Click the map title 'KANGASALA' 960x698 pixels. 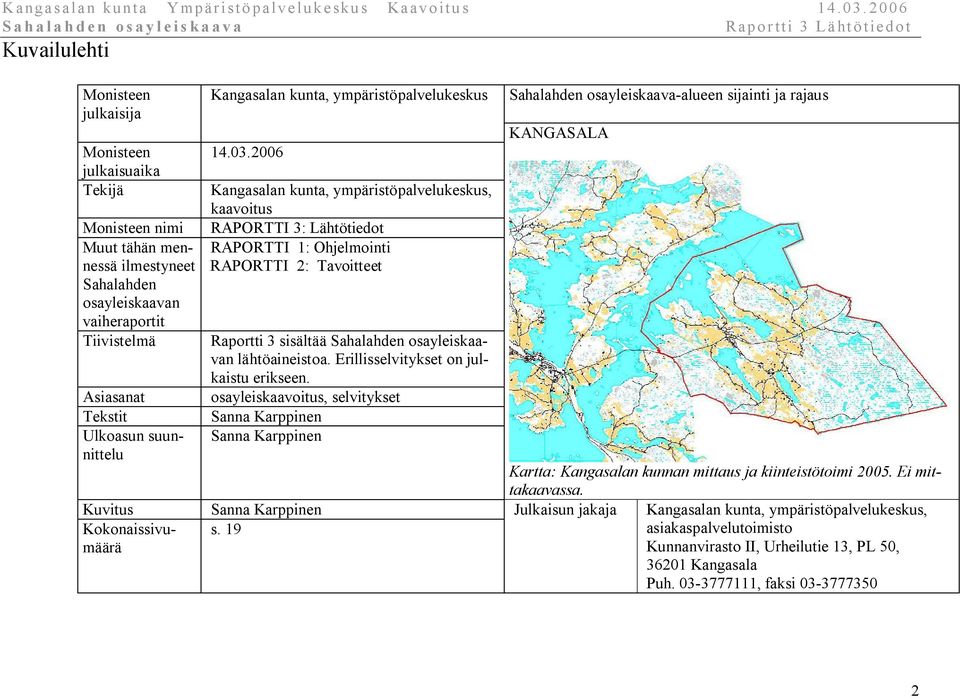pyautogui.click(x=558, y=133)
